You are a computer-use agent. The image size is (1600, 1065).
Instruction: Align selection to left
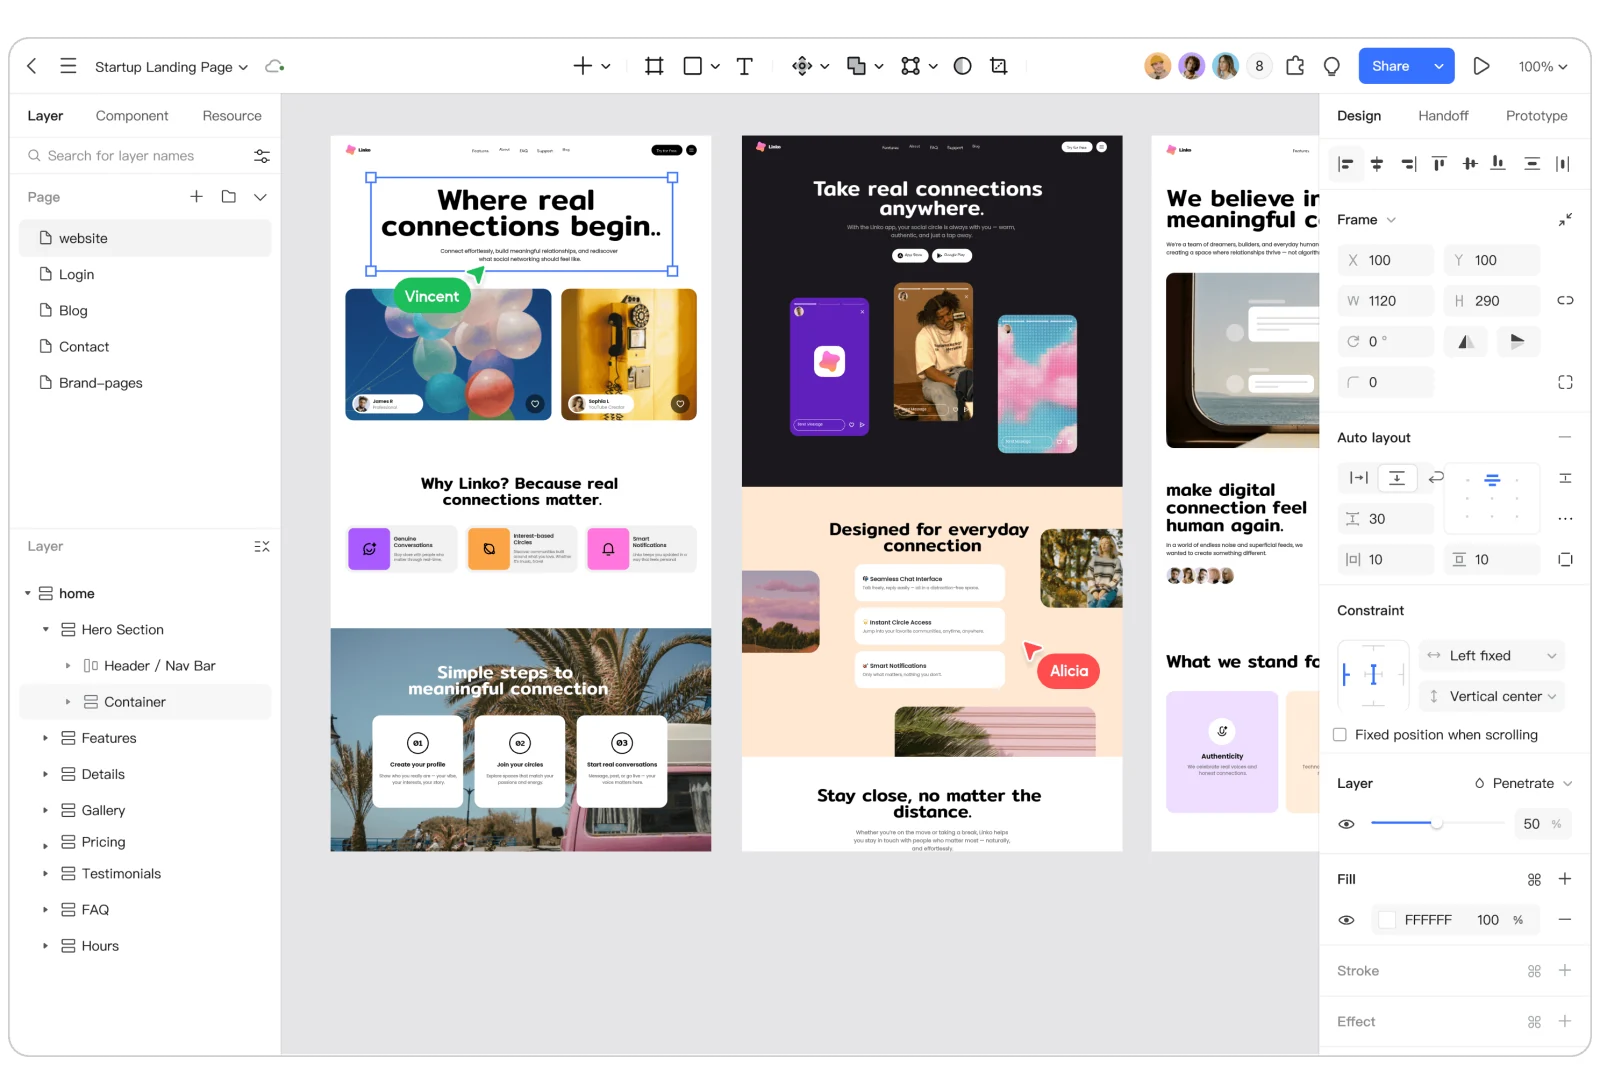pyautogui.click(x=1346, y=164)
